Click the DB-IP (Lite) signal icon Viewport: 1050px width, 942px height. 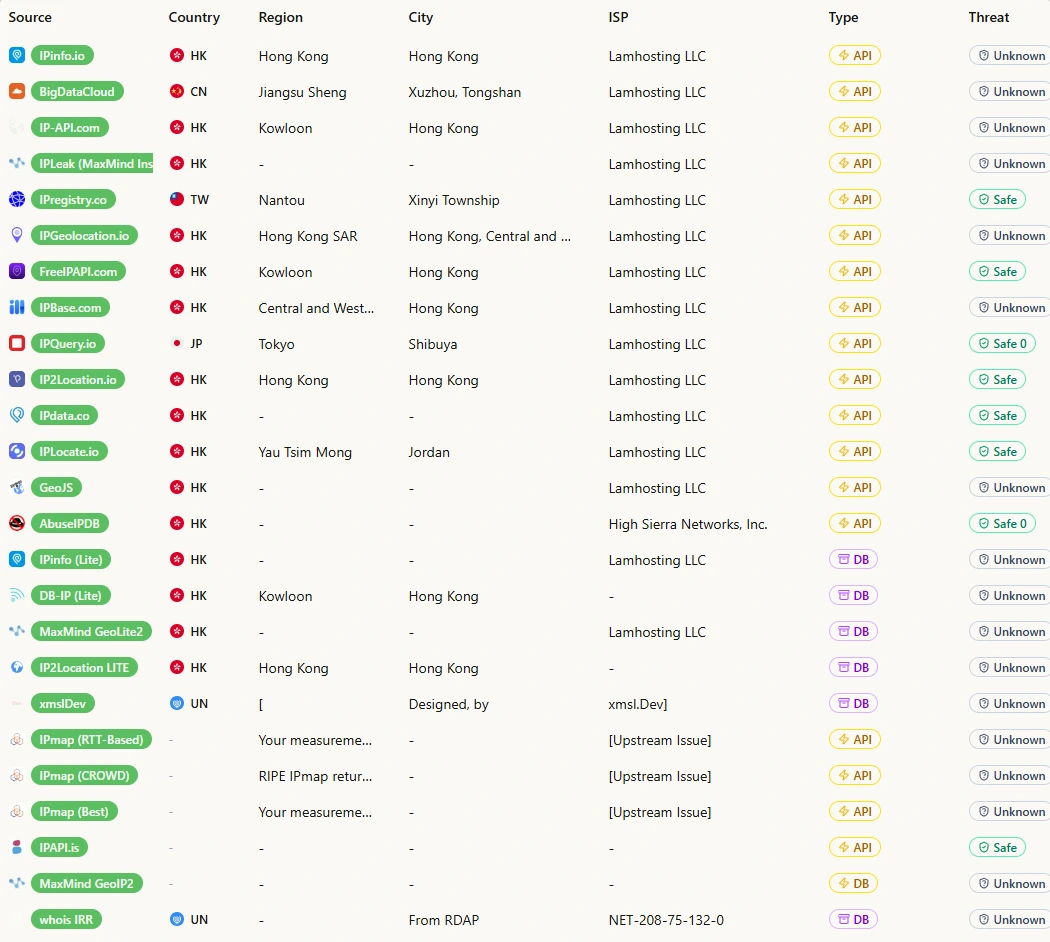[x=17, y=595]
